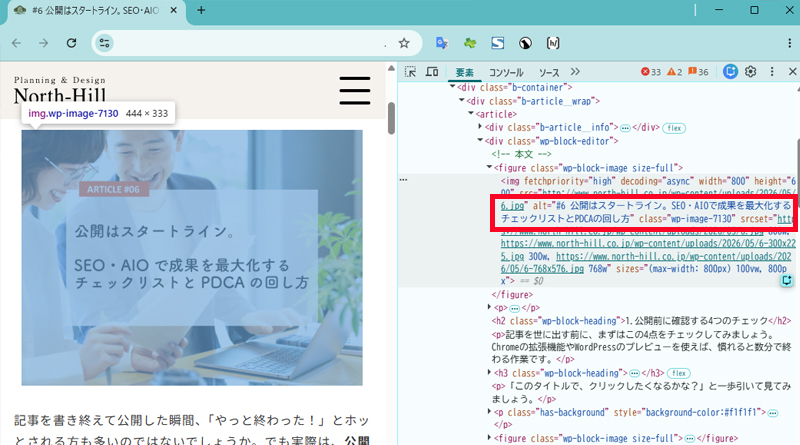
Task: Open the blue S extension icon
Action: click(497, 43)
